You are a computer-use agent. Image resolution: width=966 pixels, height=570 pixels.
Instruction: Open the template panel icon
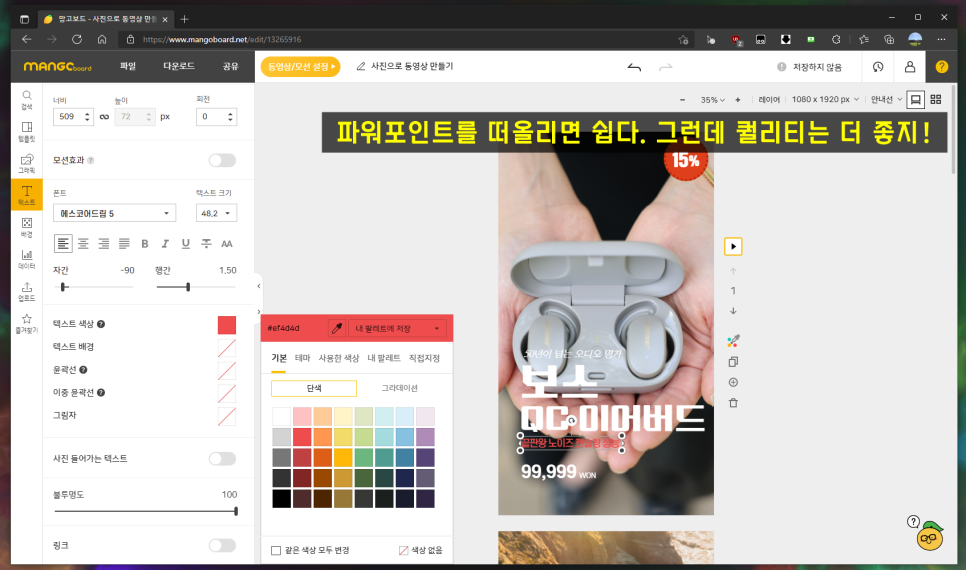point(26,131)
